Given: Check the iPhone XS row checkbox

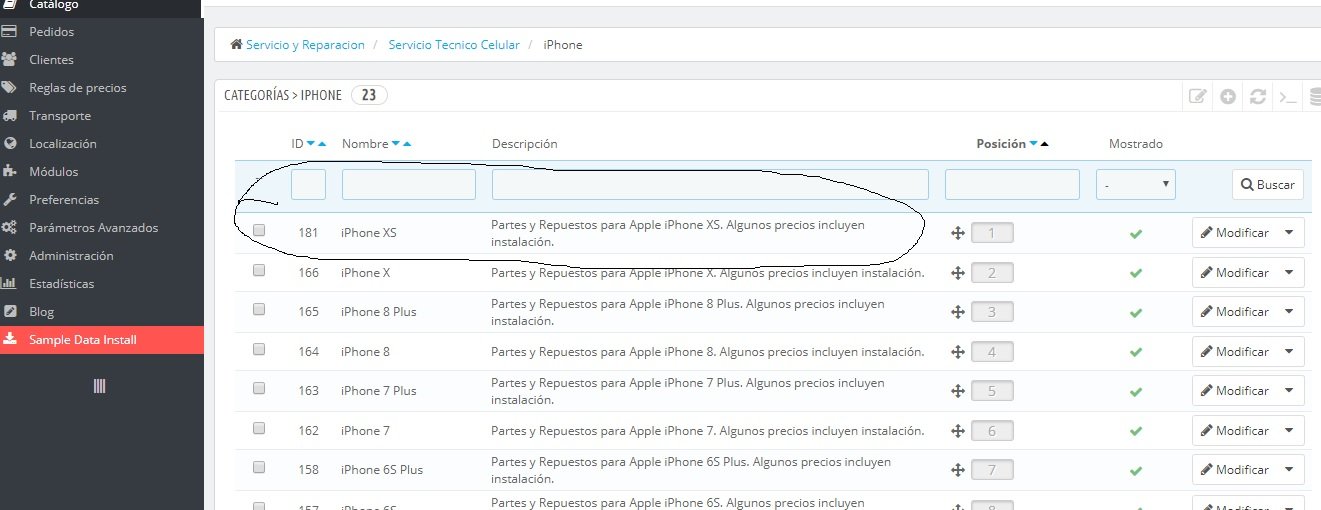Looking at the screenshot, I should 259,230.
